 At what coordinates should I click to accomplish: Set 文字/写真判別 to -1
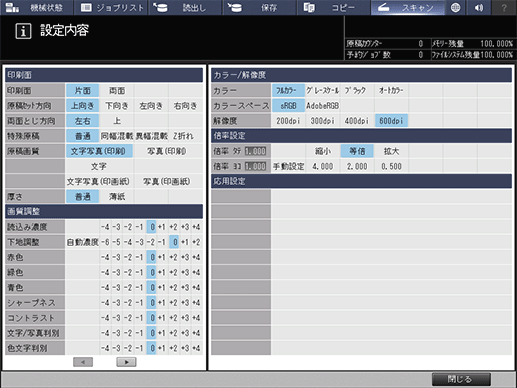click(x=139, y=333)
